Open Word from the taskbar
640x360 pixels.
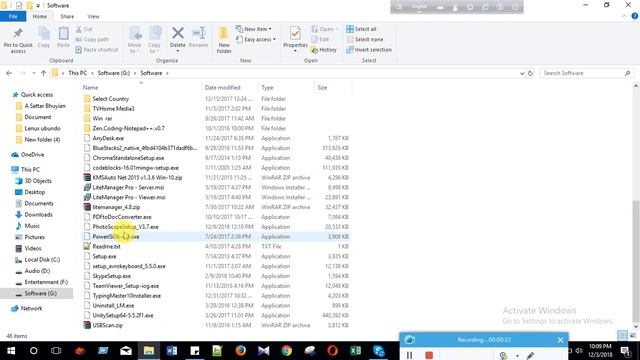[172, 351]
